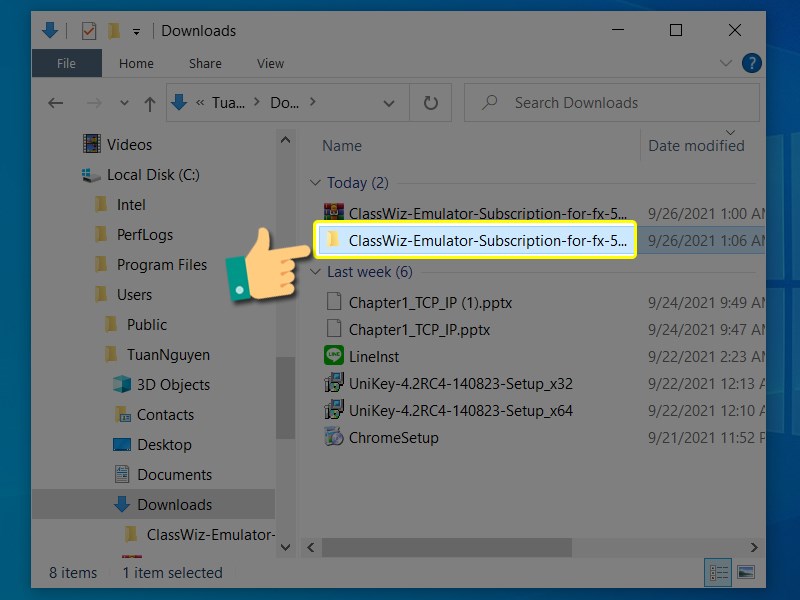Viewport: 800px width, 600px height.
Task: Select Documents in the navigation pane
Action: coord(174,475)
